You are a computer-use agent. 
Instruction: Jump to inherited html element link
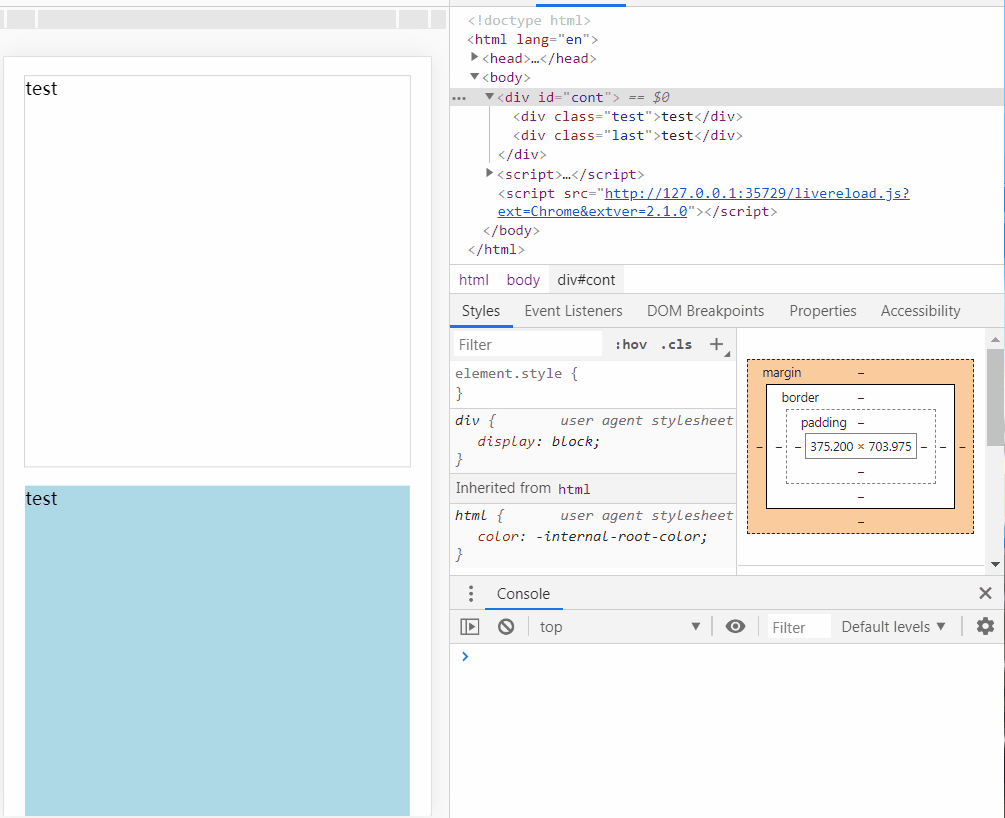[574, 489]
